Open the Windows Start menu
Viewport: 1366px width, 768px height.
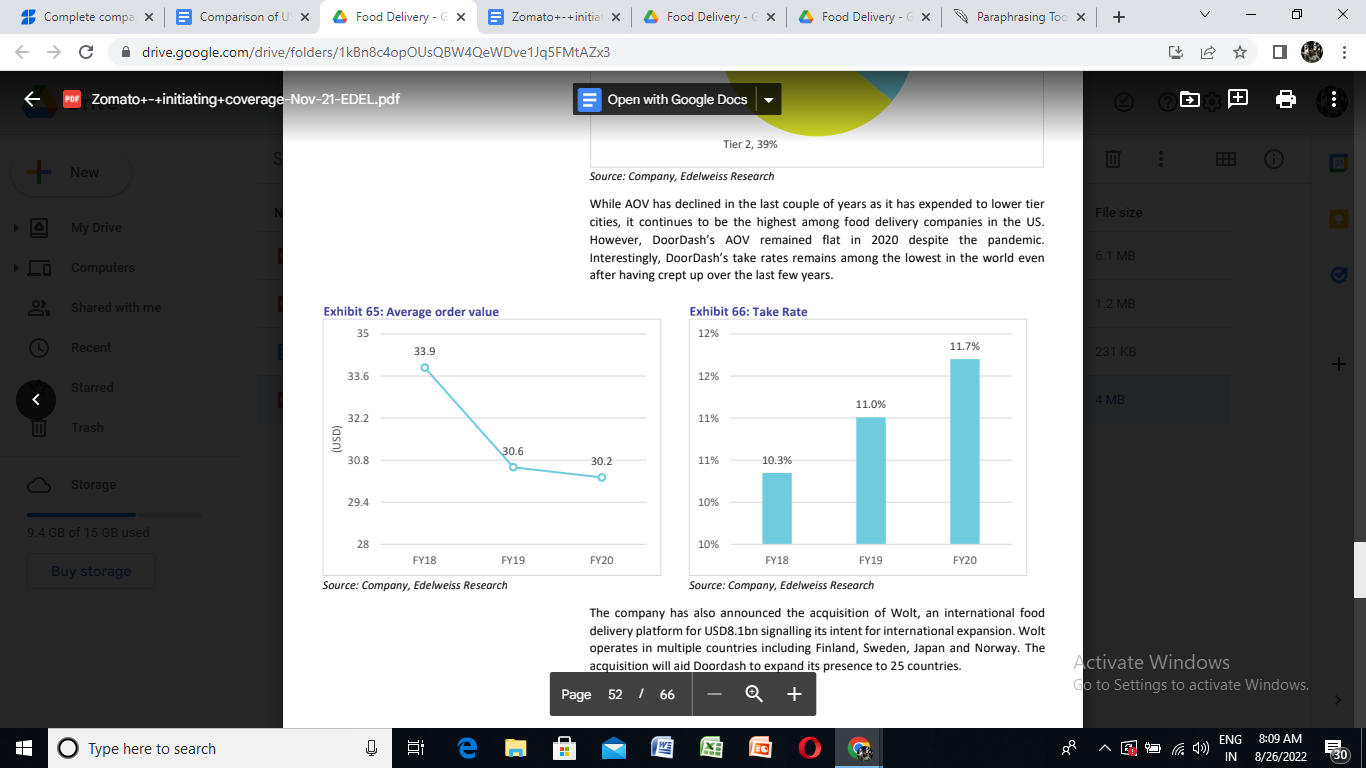[24, 748]
